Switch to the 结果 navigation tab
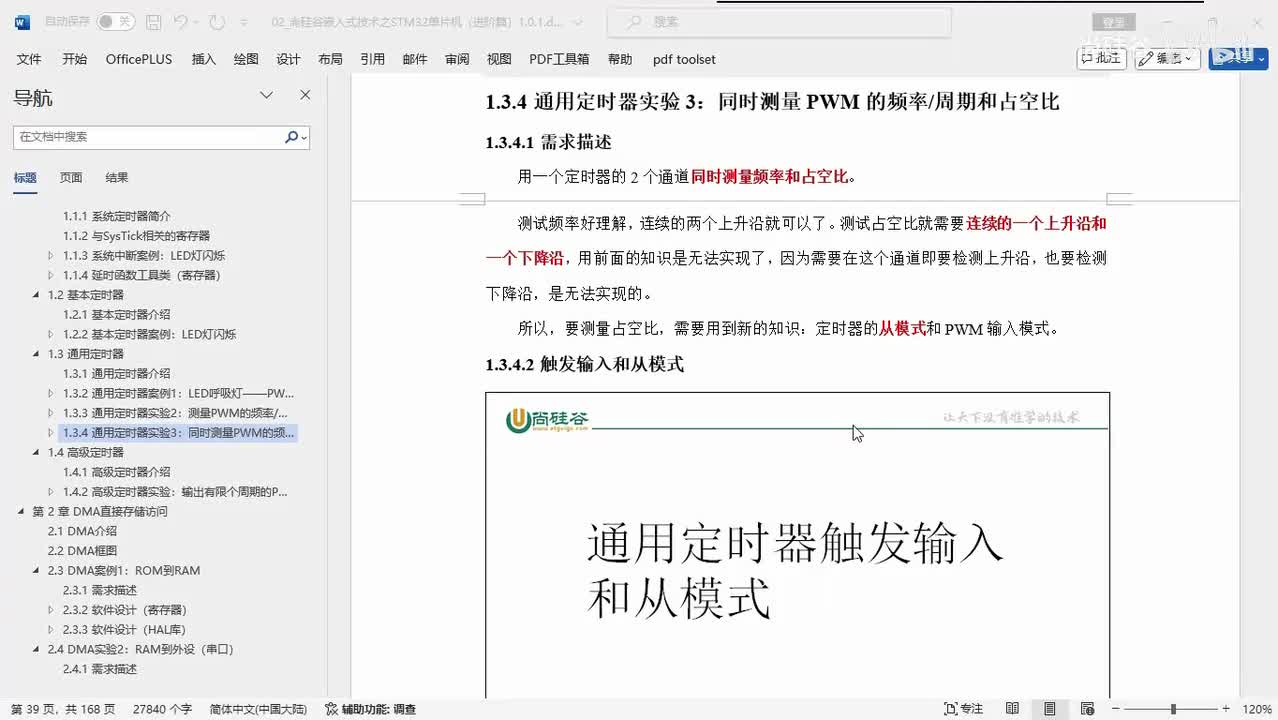 [x=117, y=178]
